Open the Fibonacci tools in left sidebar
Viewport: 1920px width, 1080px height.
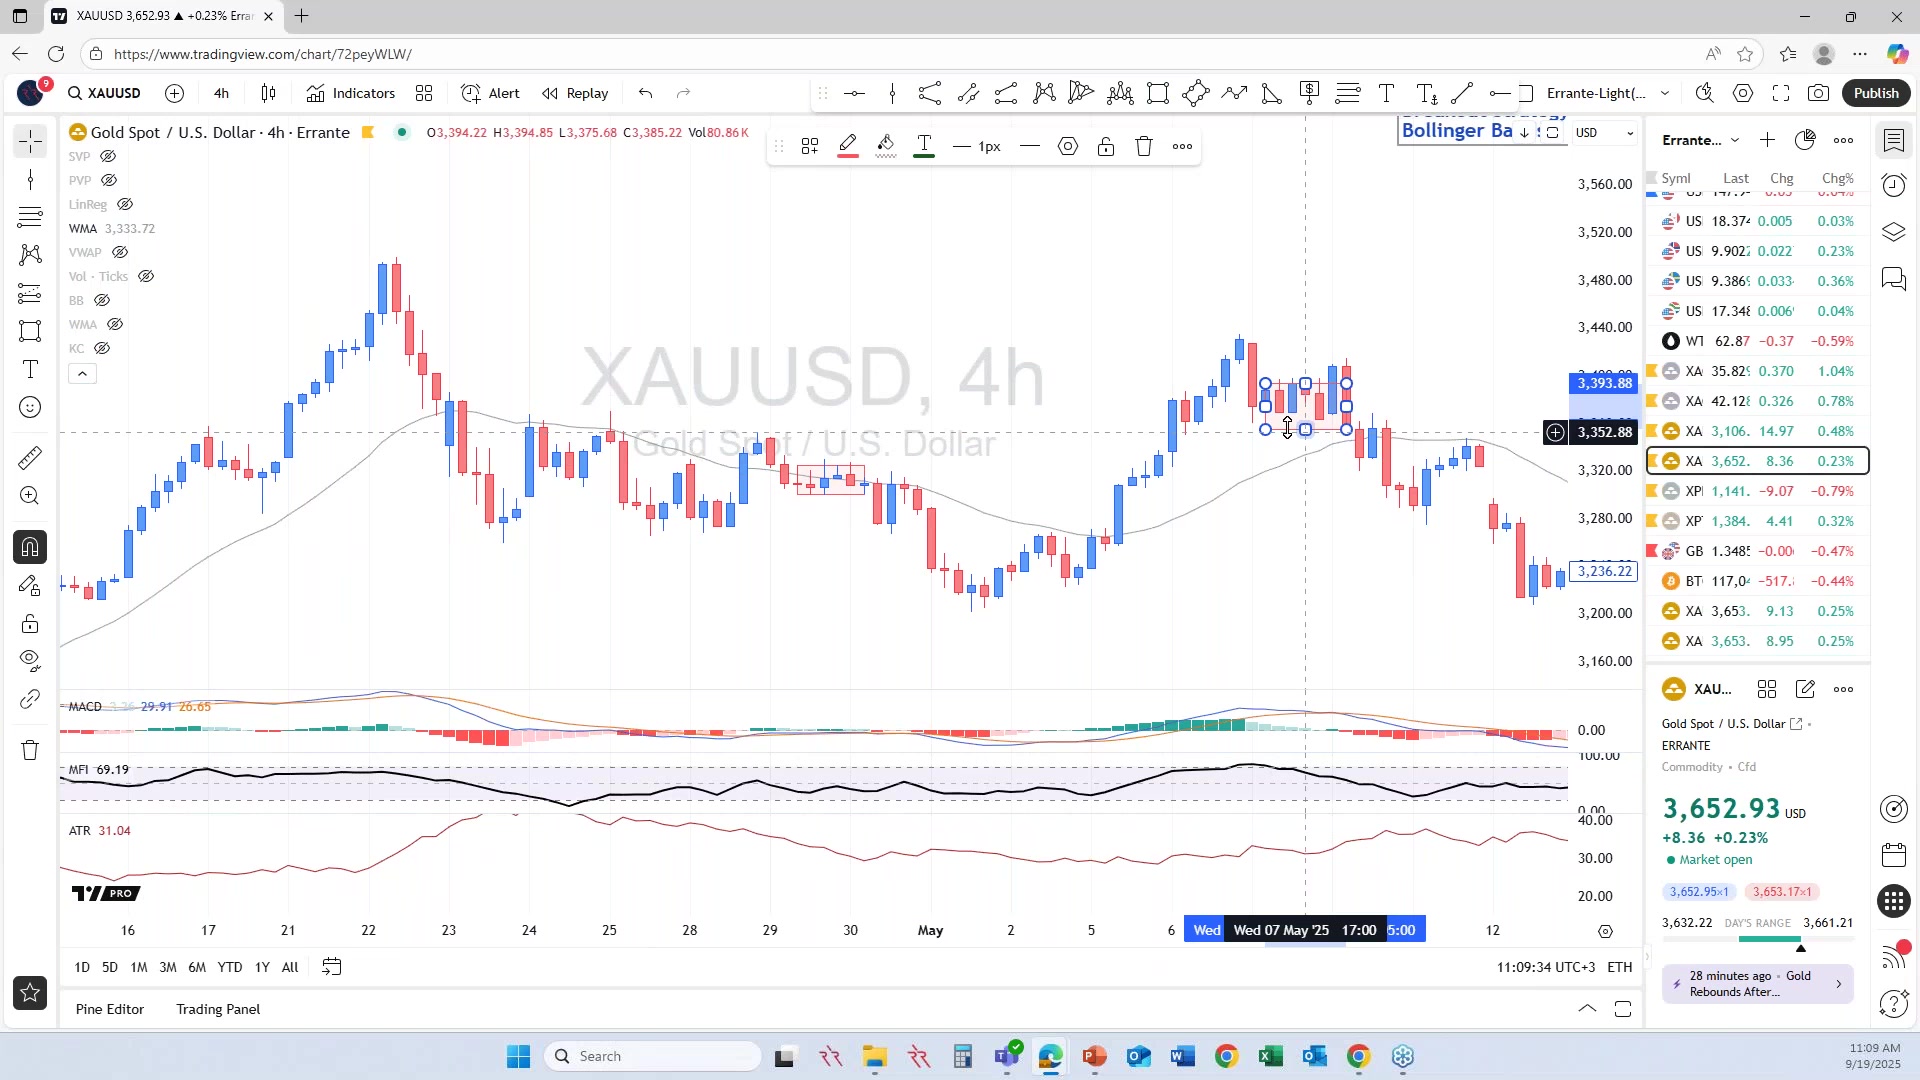pos(30,217)
